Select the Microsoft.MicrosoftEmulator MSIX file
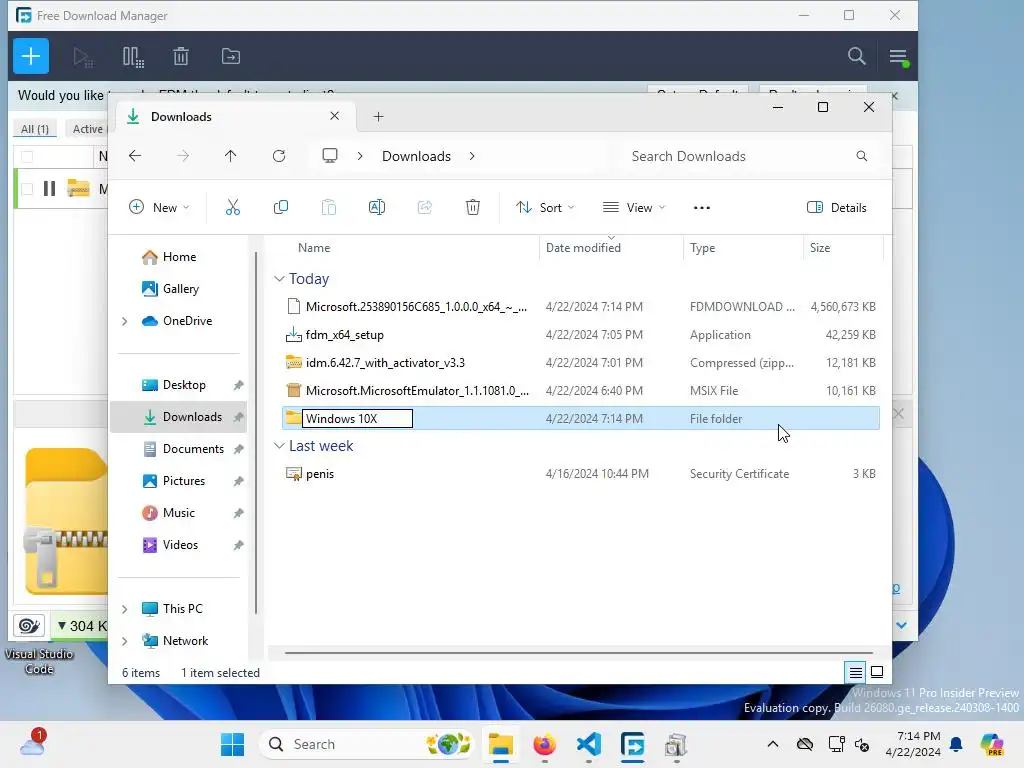The image size is (1024, 768). (581, 391)
